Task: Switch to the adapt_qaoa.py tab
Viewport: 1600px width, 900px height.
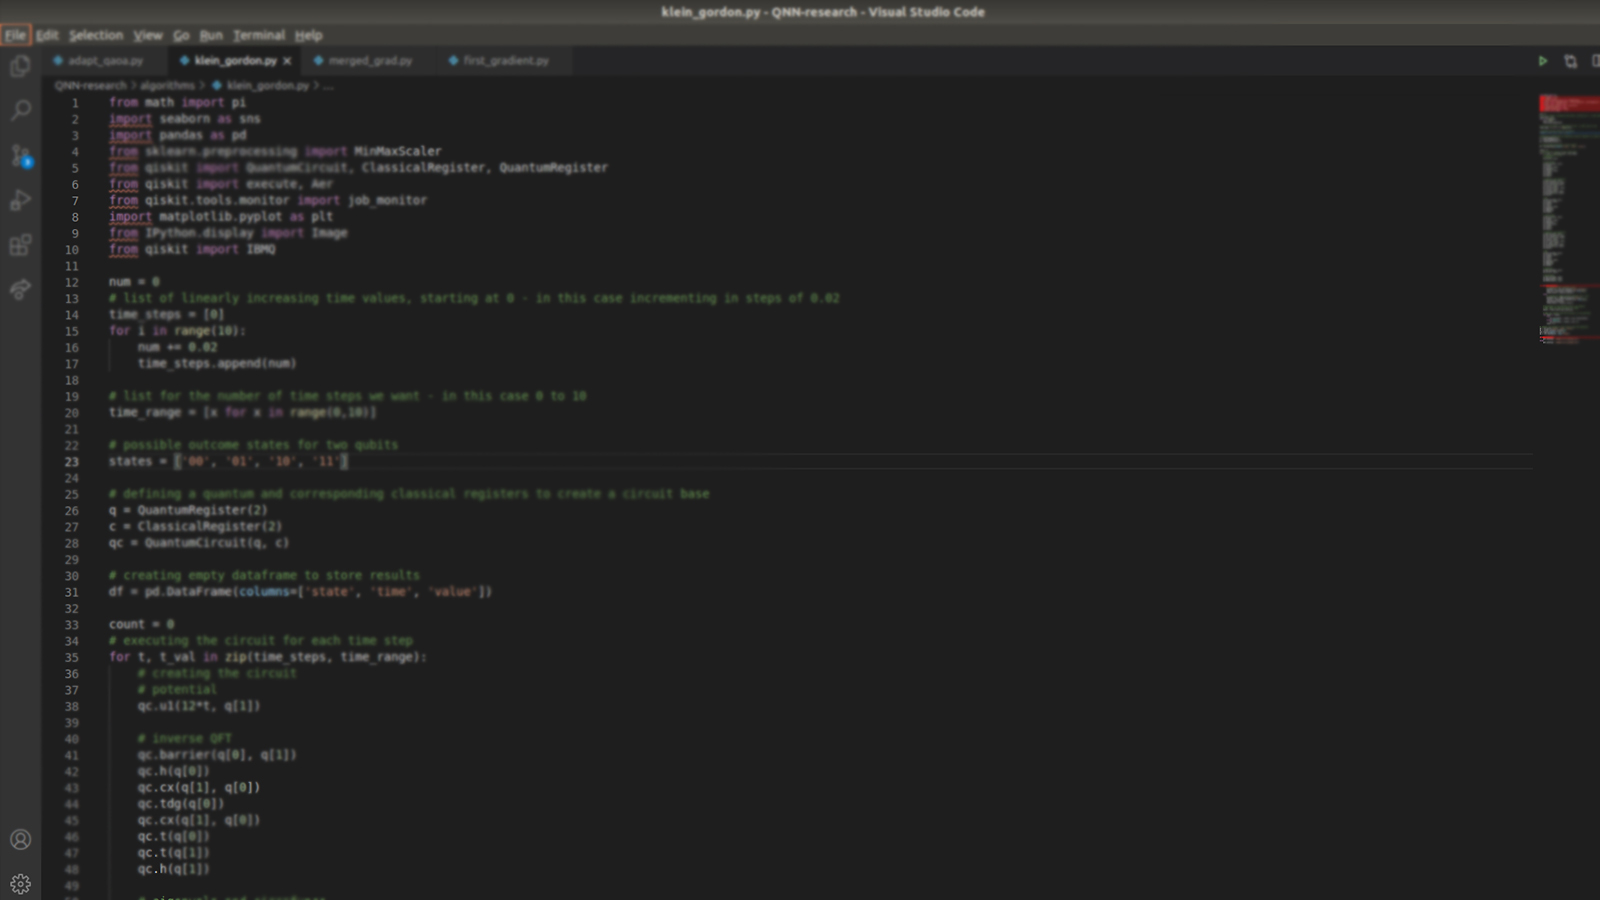Action: coord(103,61)
